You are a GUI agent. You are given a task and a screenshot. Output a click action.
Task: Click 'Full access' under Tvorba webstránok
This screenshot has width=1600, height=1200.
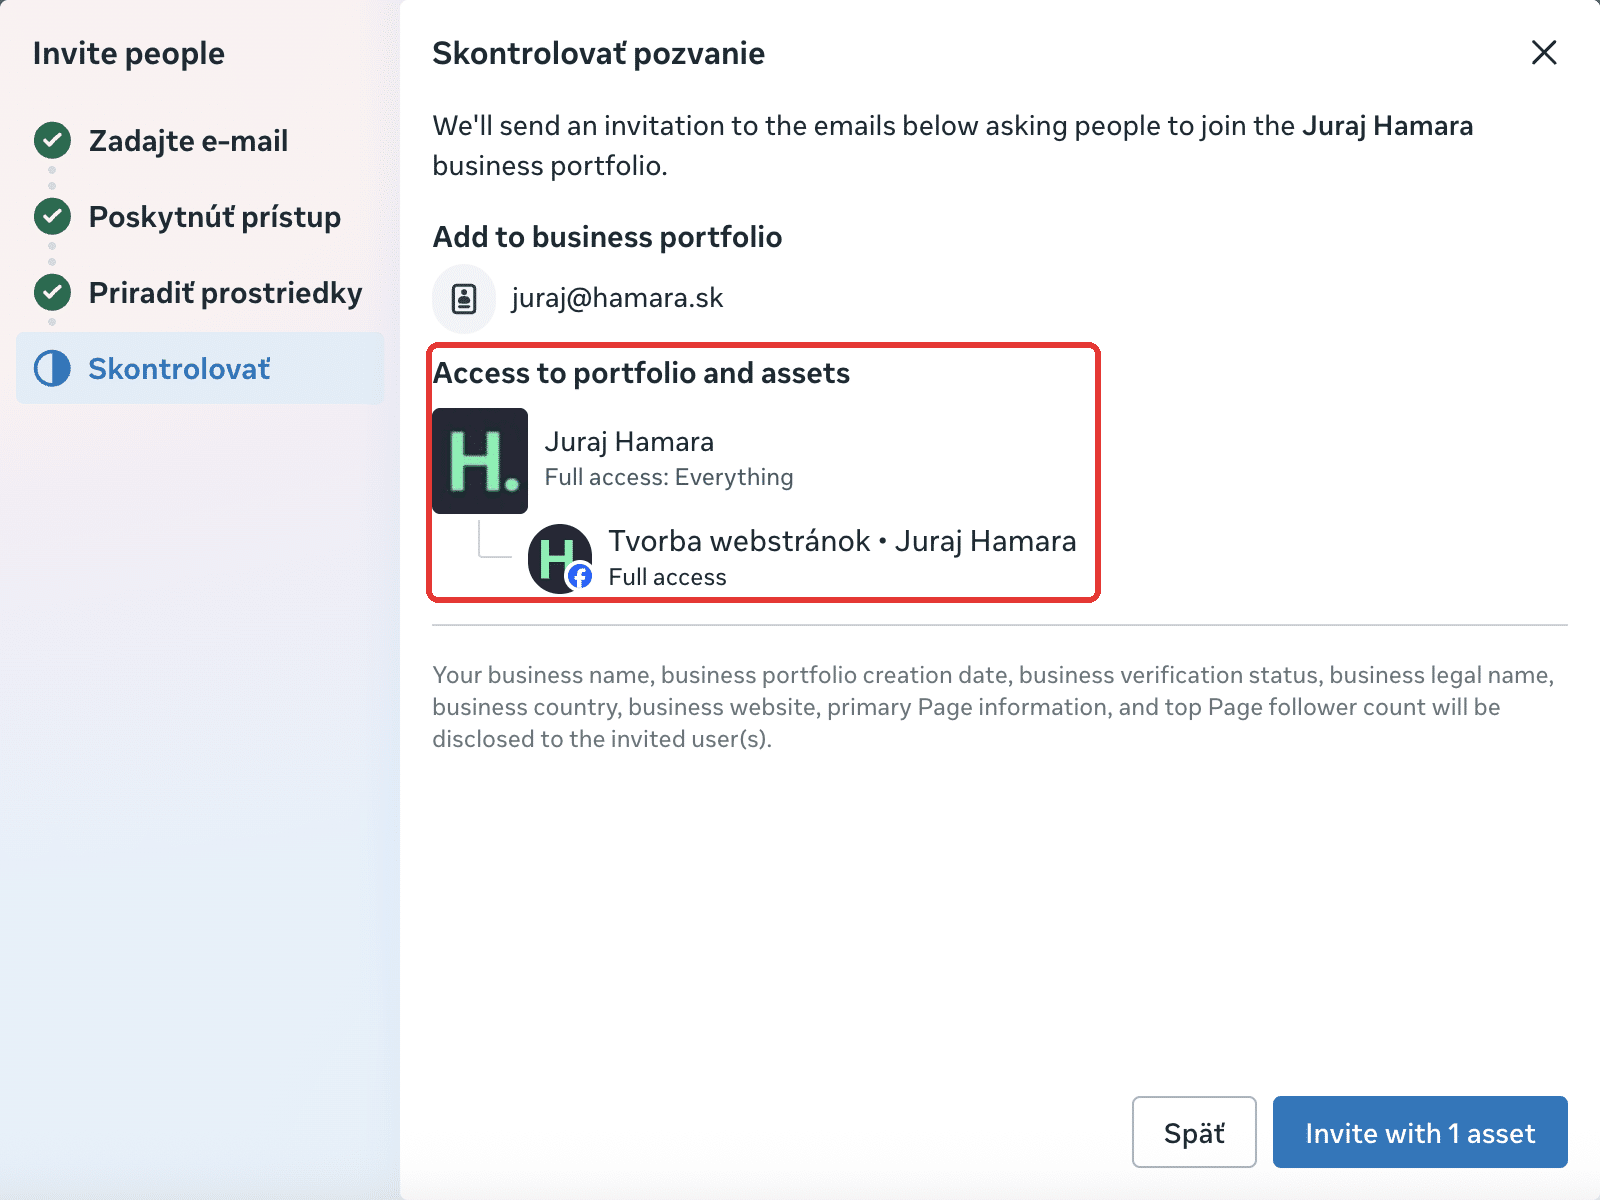click(x=667, y=577)
